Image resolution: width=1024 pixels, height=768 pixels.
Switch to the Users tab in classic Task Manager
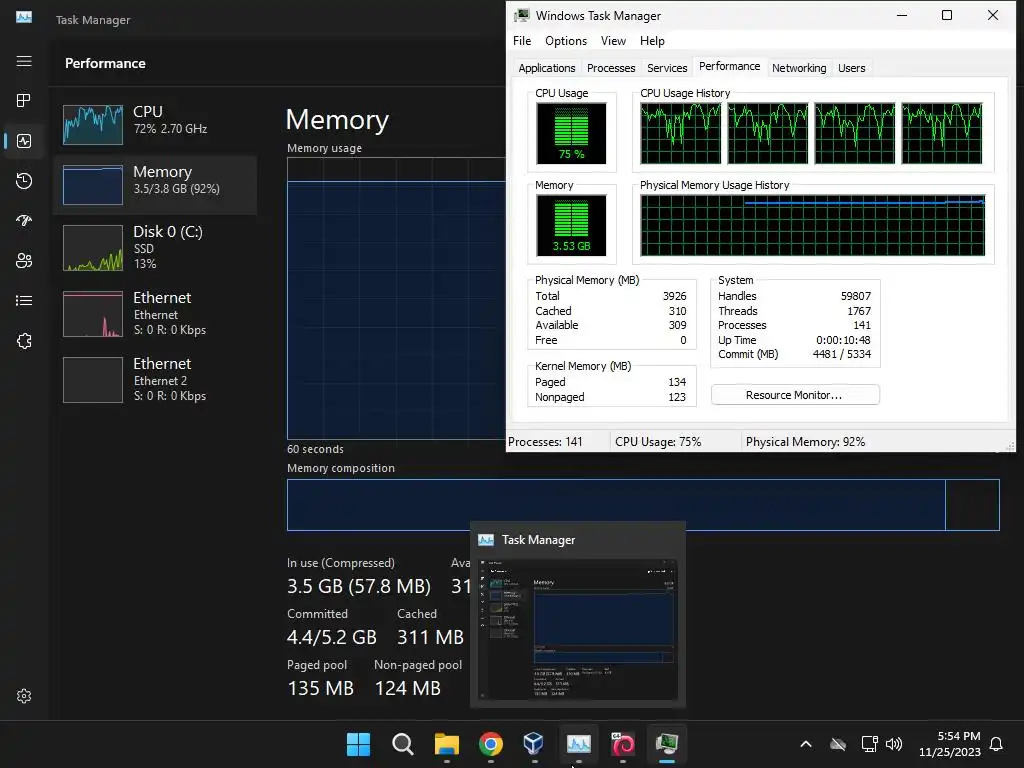851,68
